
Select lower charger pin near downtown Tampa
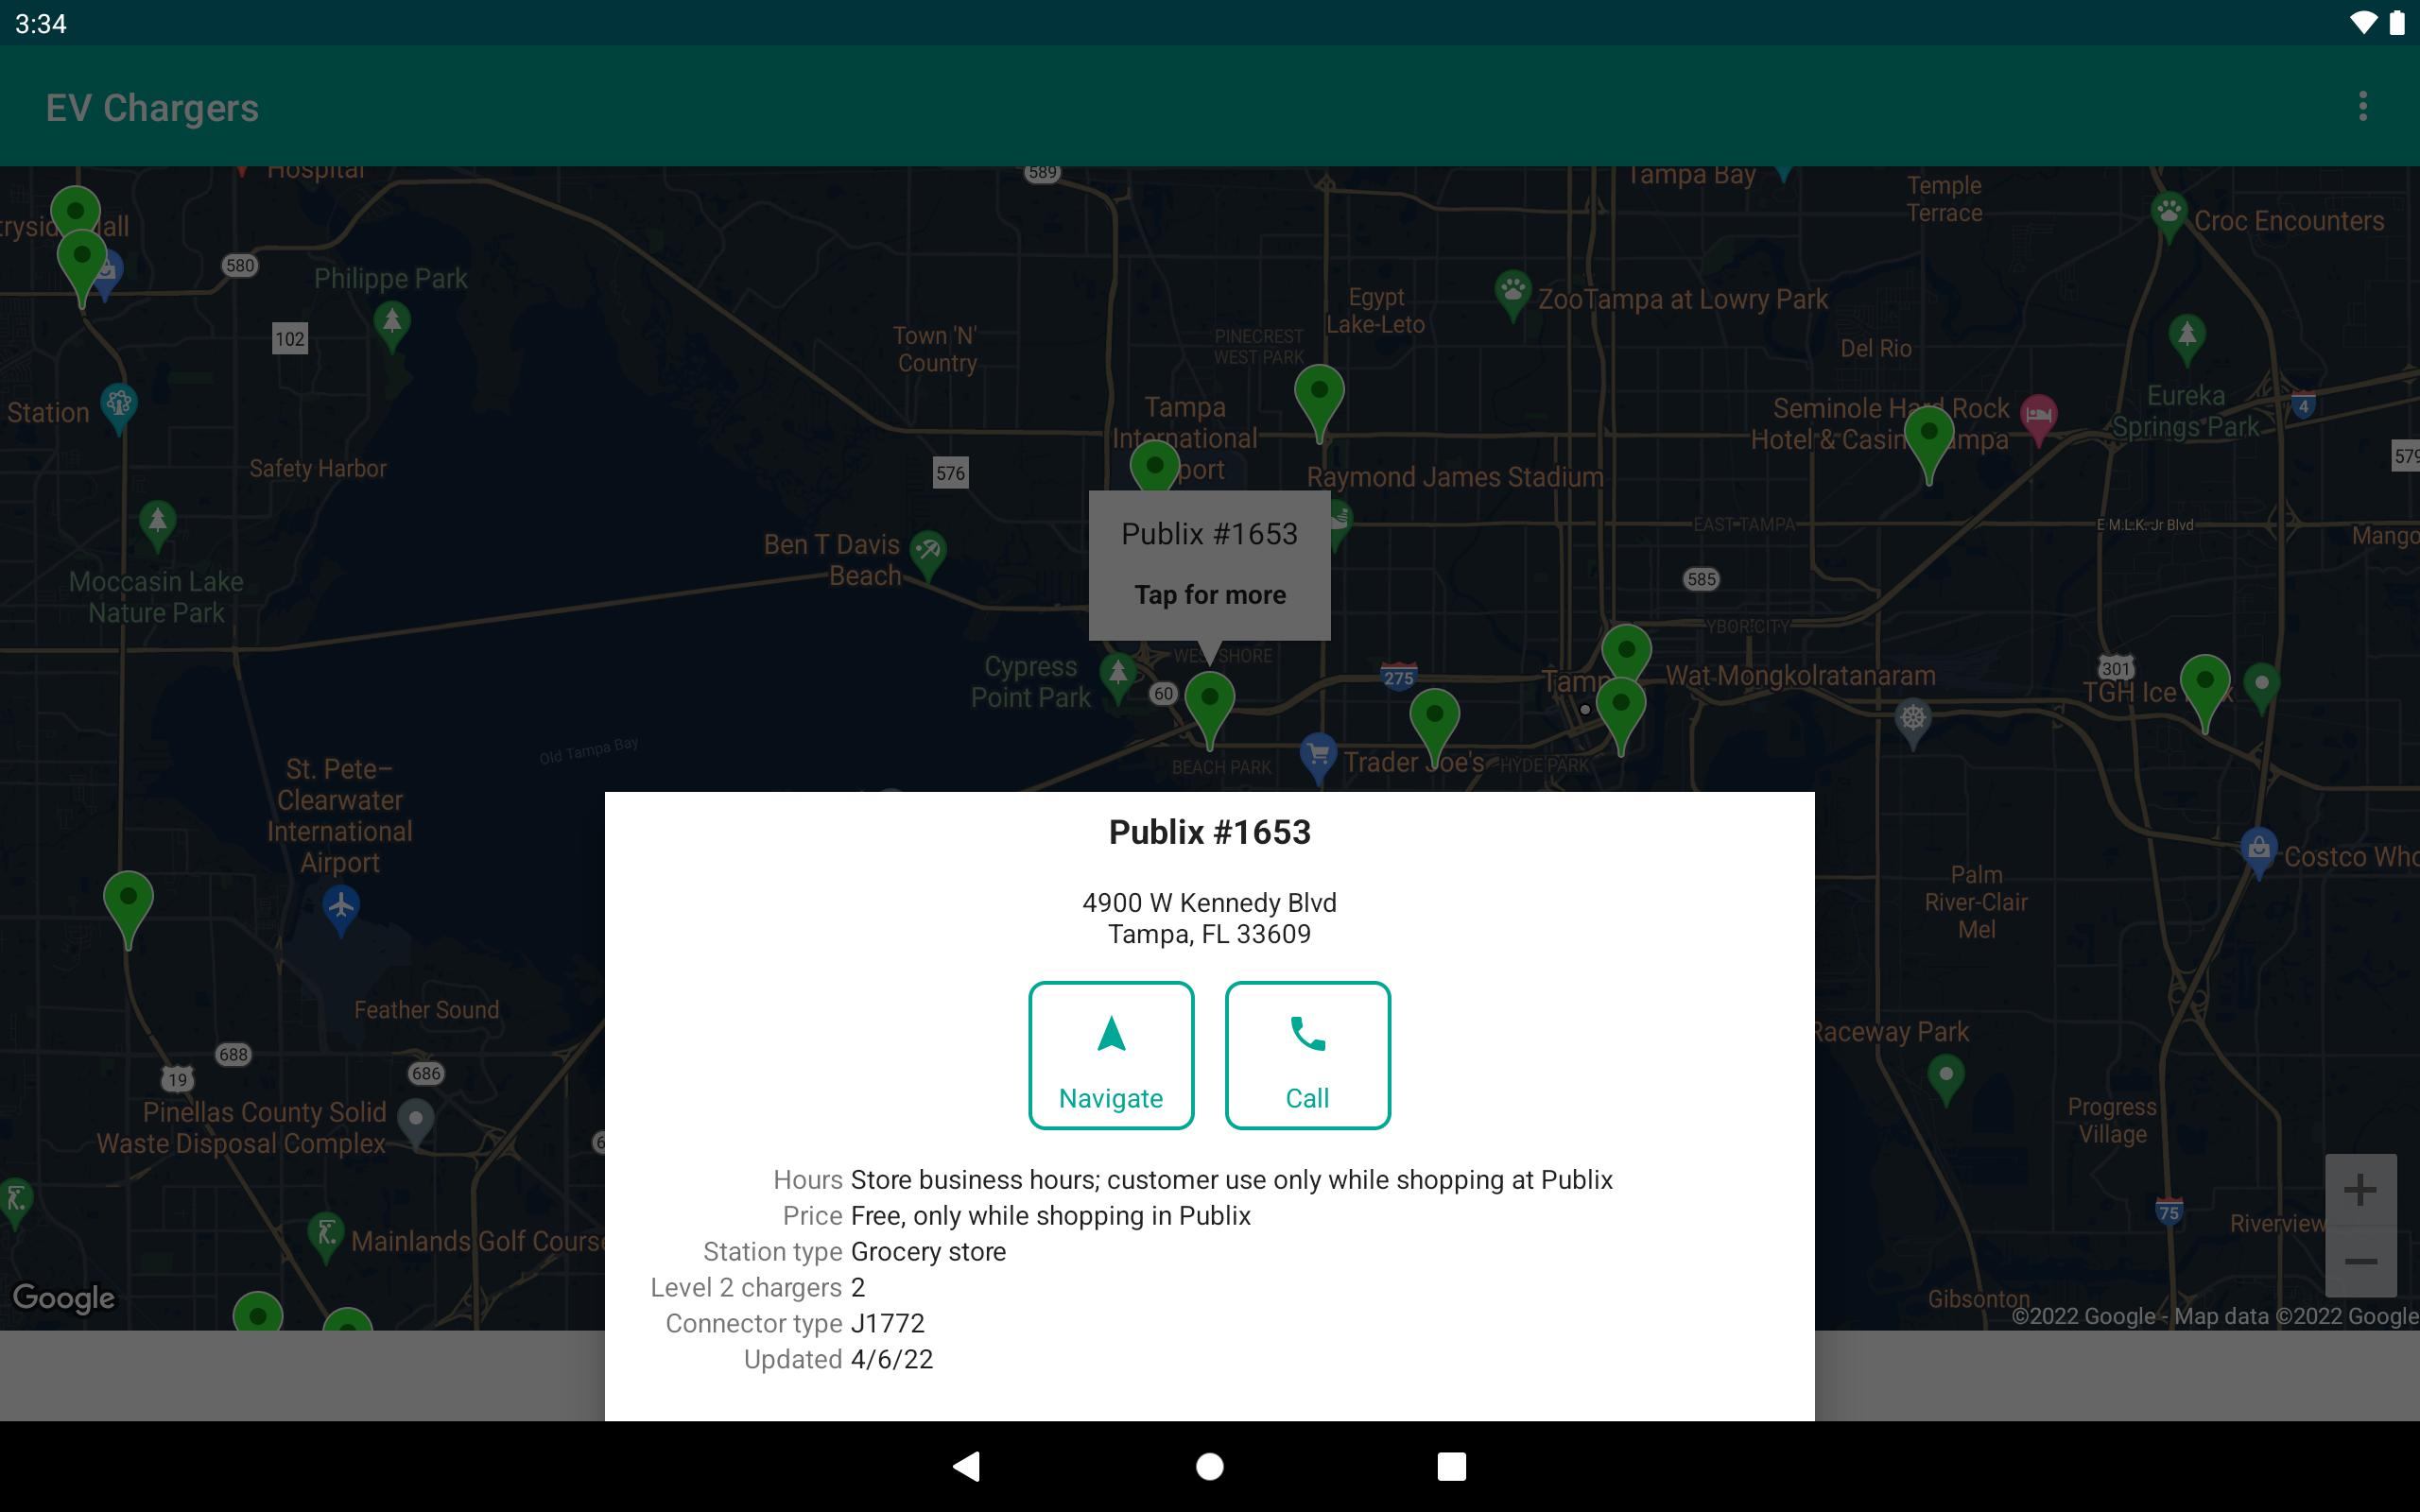point(1621,715)
